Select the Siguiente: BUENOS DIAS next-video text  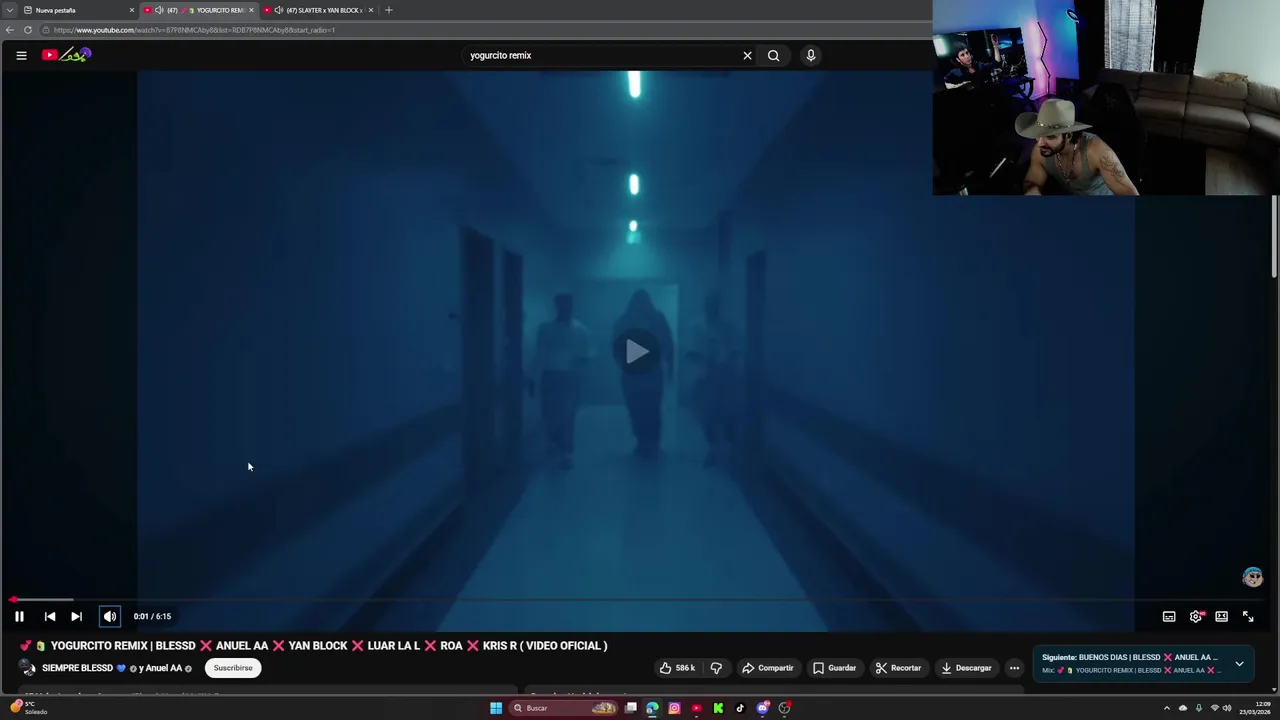point(1129,658)
